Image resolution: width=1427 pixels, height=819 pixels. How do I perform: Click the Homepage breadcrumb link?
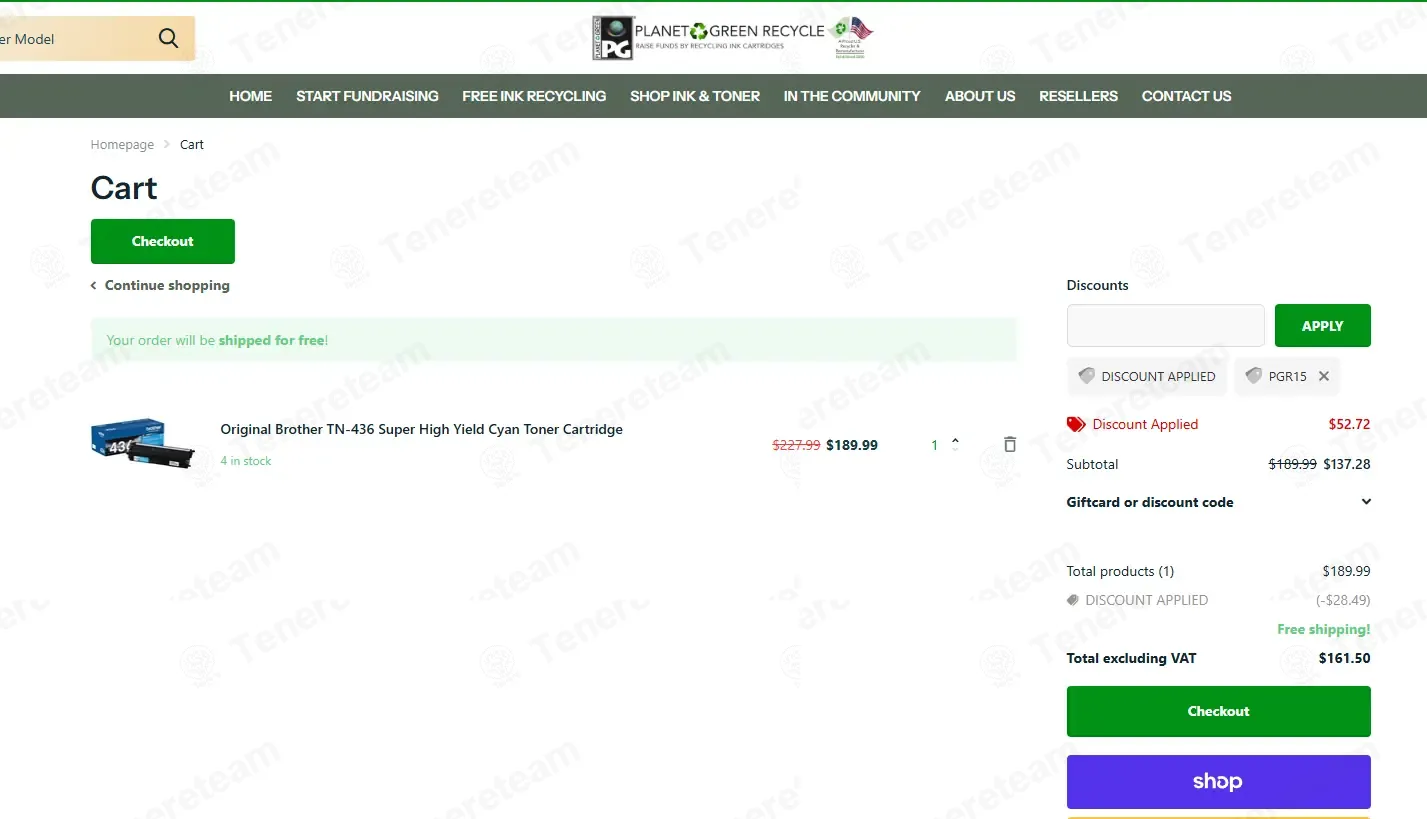point(122,145)
